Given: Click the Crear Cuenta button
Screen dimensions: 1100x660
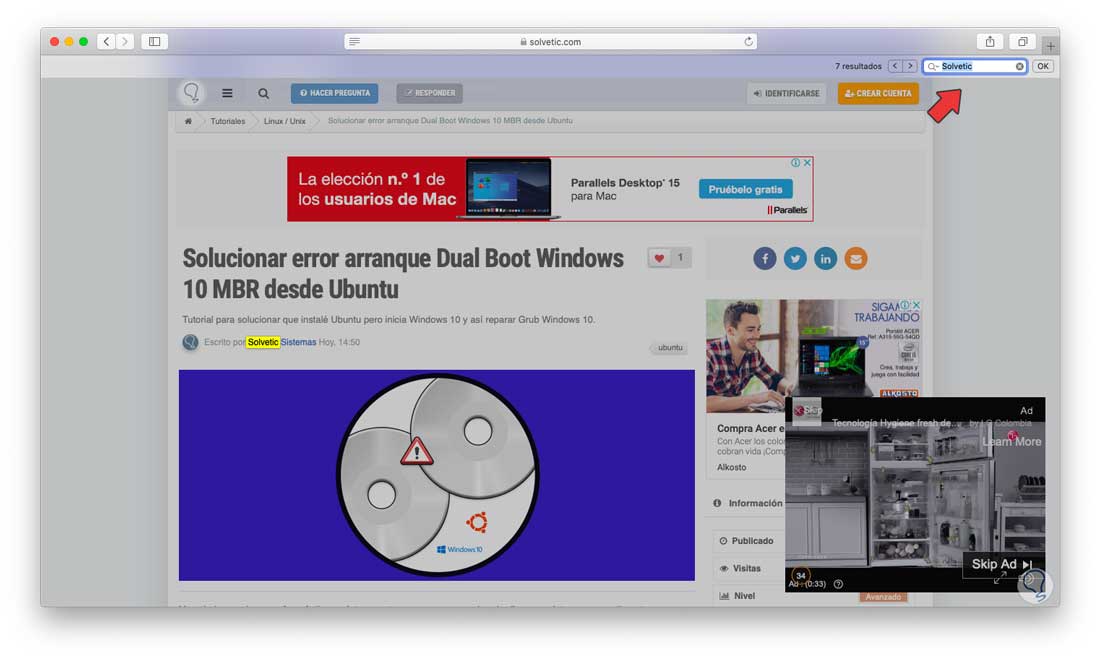Looking at the screenshot, I should click(878, 93).
